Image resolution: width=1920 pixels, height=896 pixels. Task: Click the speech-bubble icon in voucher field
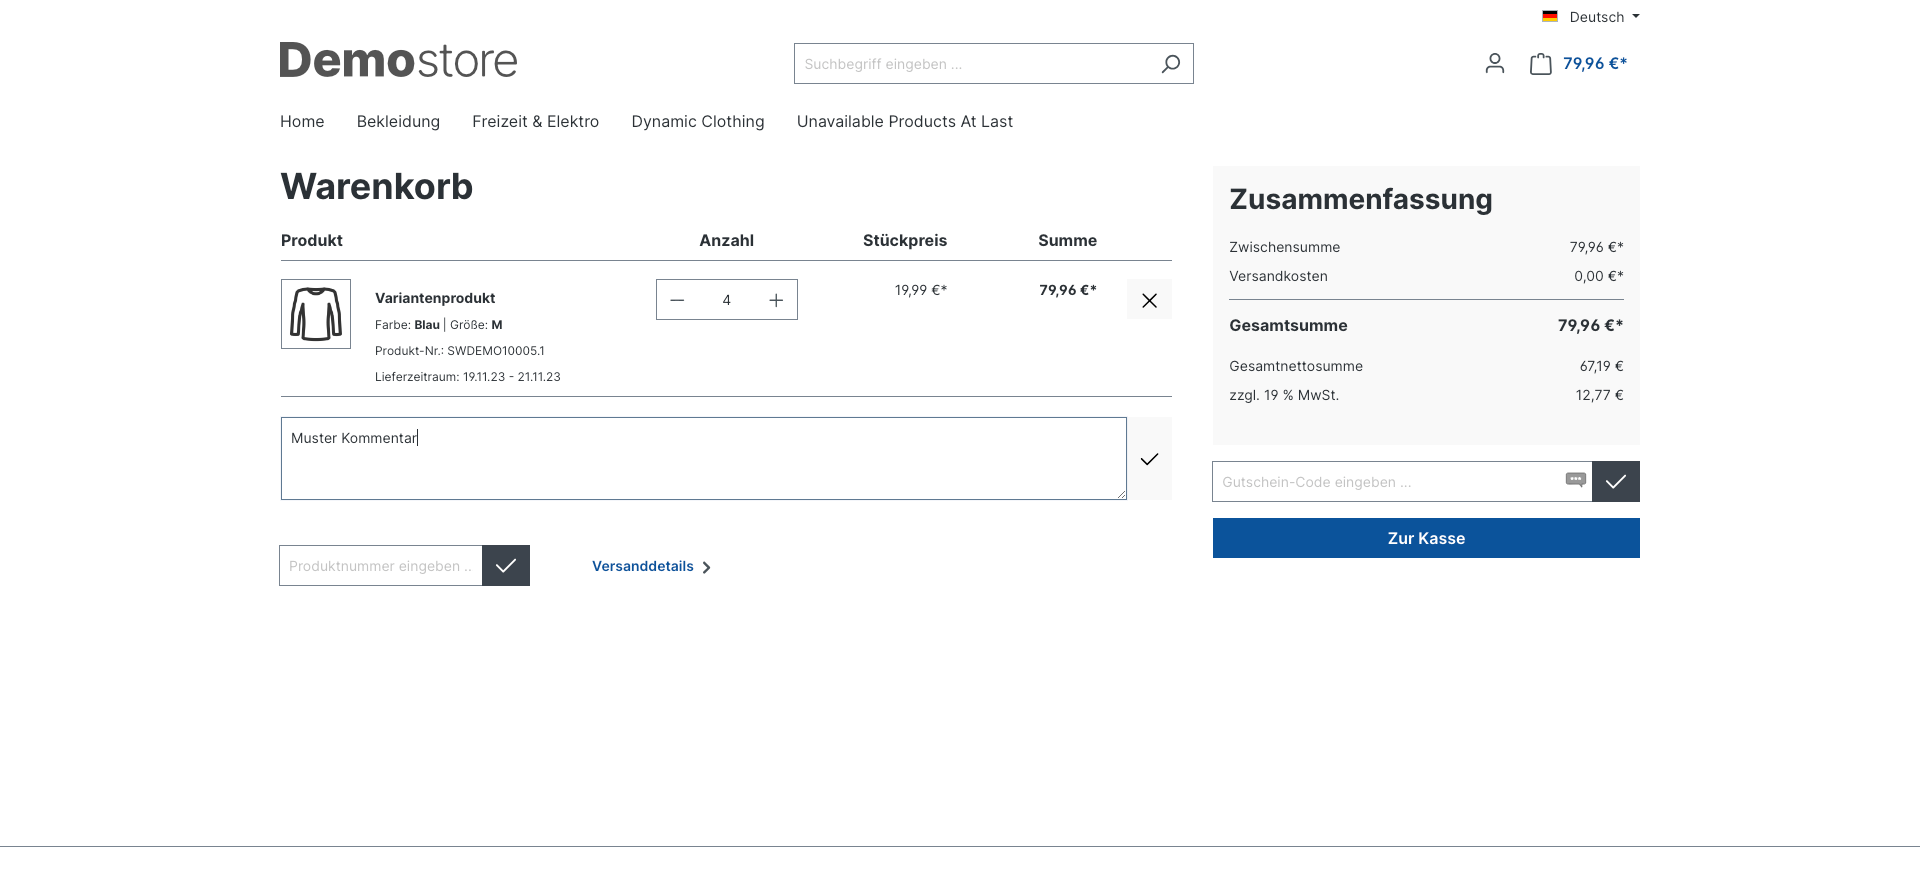[x=1576, y=480]
